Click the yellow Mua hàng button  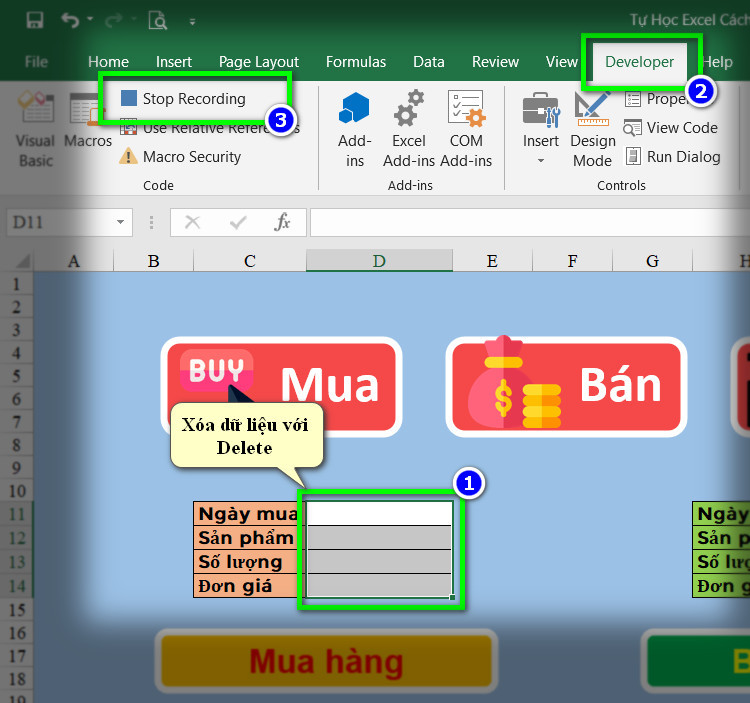click(x=326, y=661)
